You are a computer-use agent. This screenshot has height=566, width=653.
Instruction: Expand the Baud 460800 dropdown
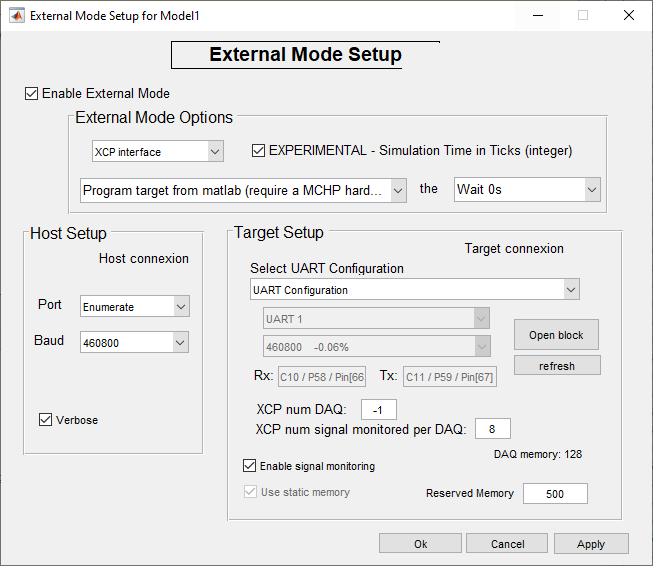tap(134, 343)
